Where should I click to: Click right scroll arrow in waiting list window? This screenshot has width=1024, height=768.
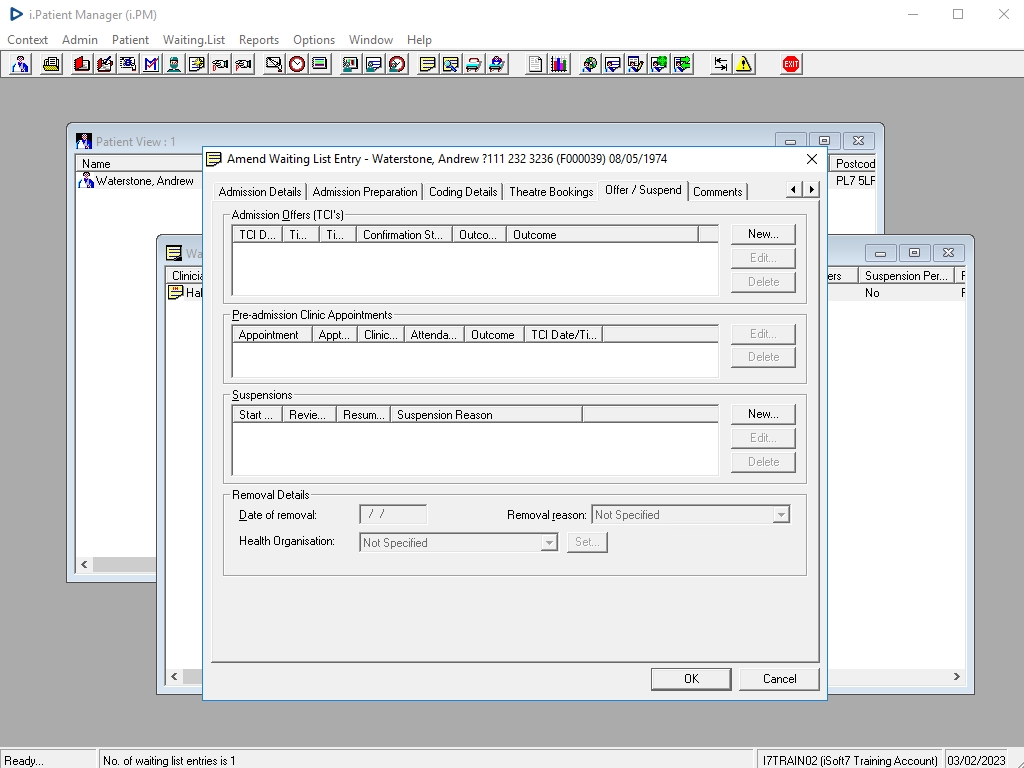pos(957,677)
